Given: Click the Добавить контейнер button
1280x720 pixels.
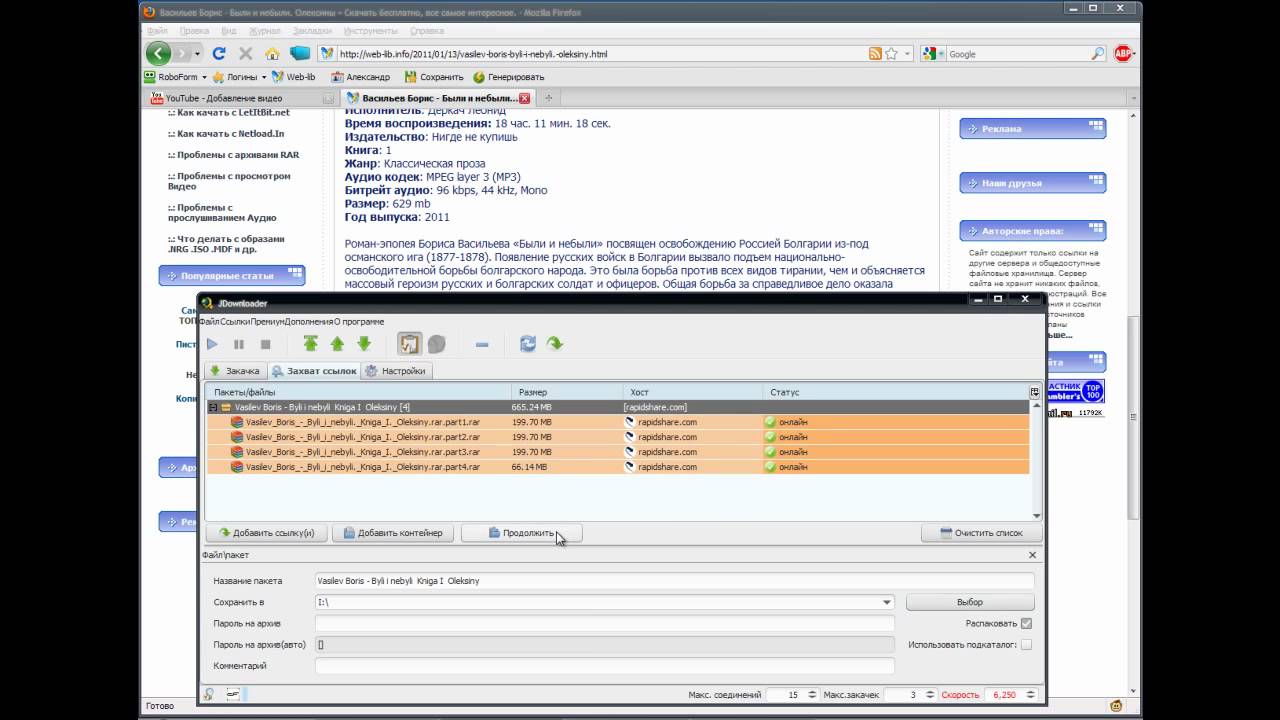Looking at the screenshot, I should pos(393,533).
